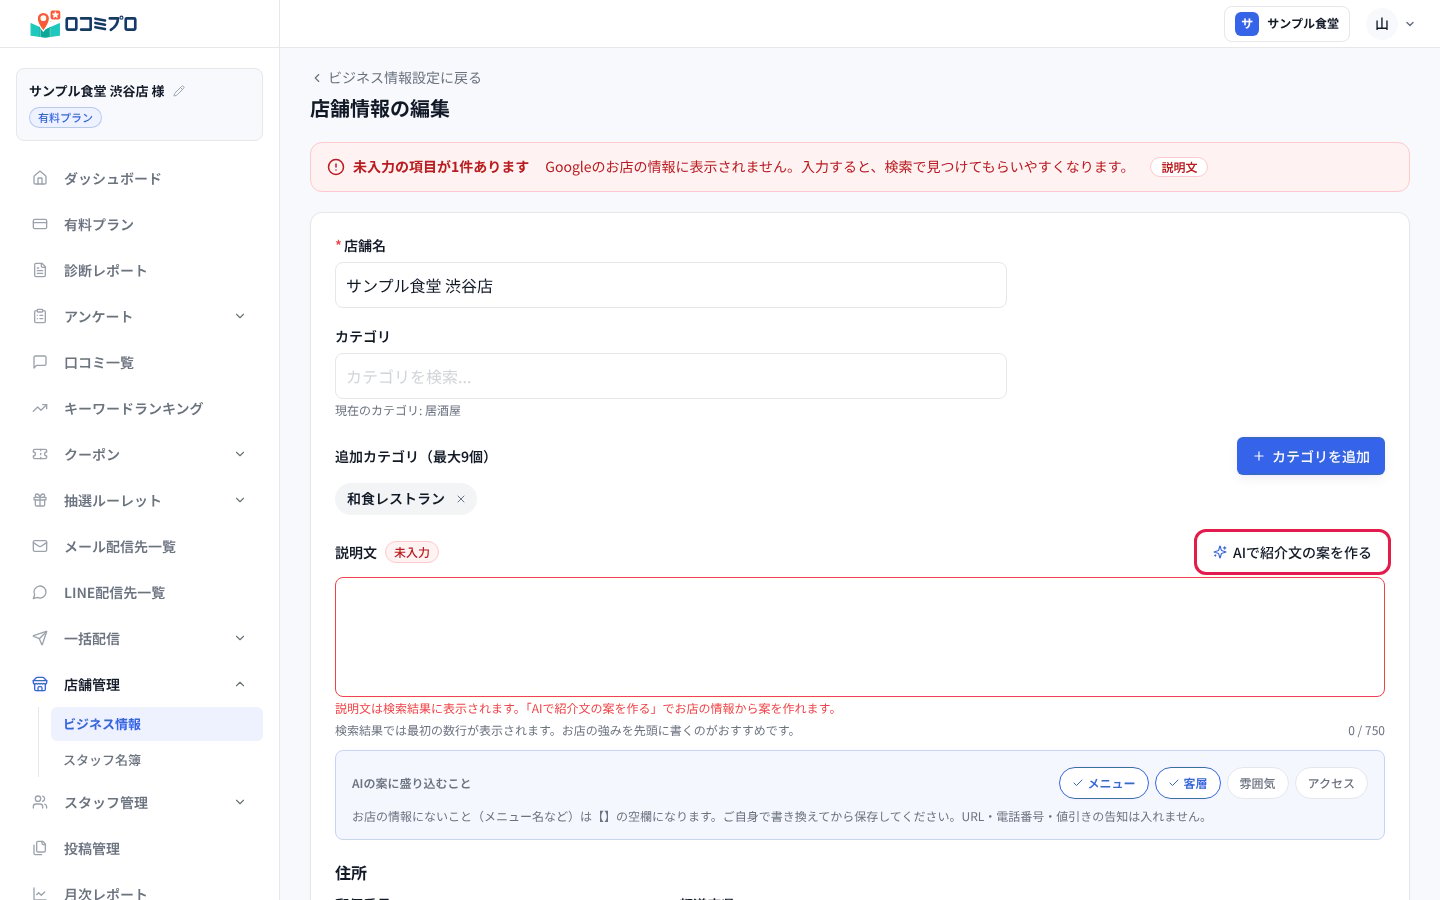The width and height of the screenshot is (1440, 900).
Task: Expand the 一括配信 submenu
Action: pyautogui.click(x=240, y=638)
